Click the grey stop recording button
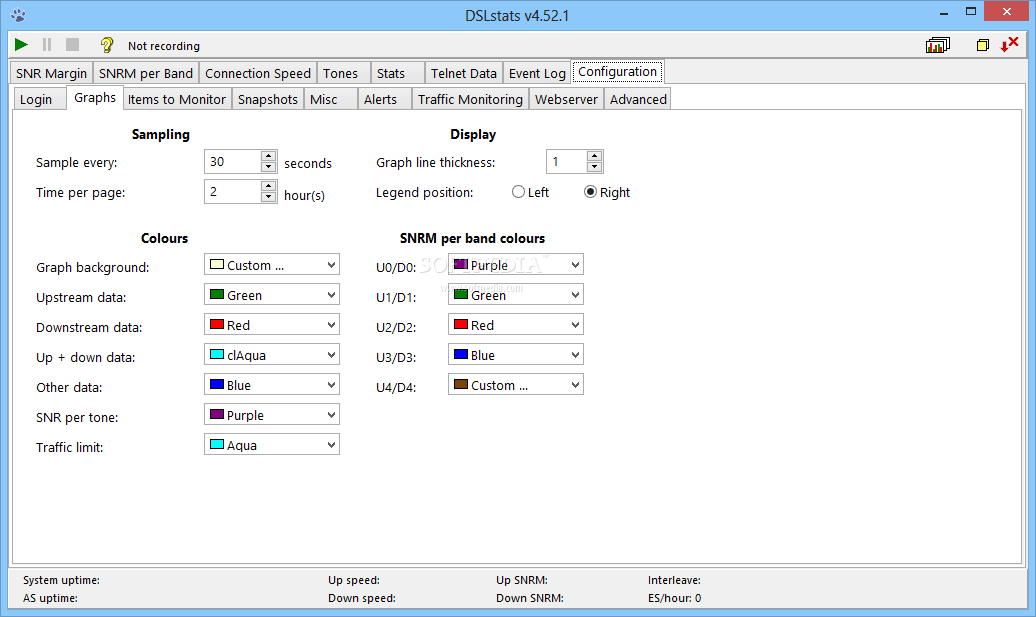Viewport: 1036px width, 617px height. coord(73,44)
